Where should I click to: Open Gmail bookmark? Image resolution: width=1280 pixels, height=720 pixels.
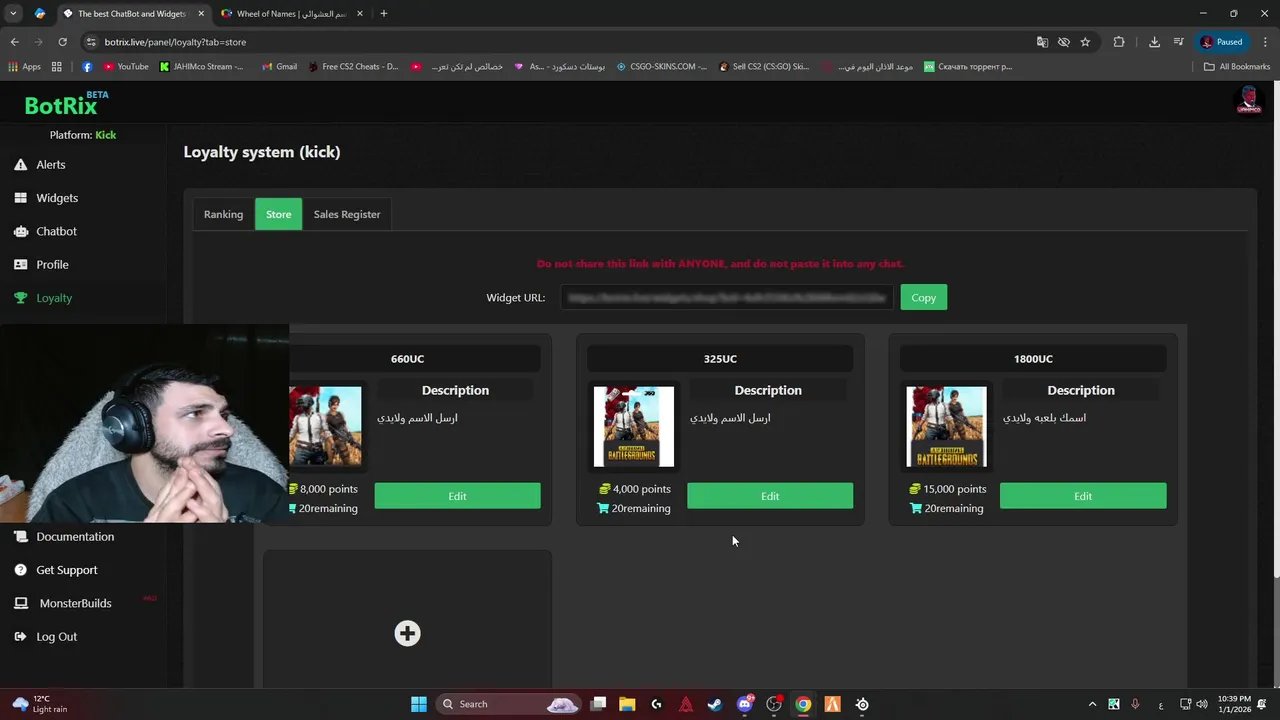279,67
